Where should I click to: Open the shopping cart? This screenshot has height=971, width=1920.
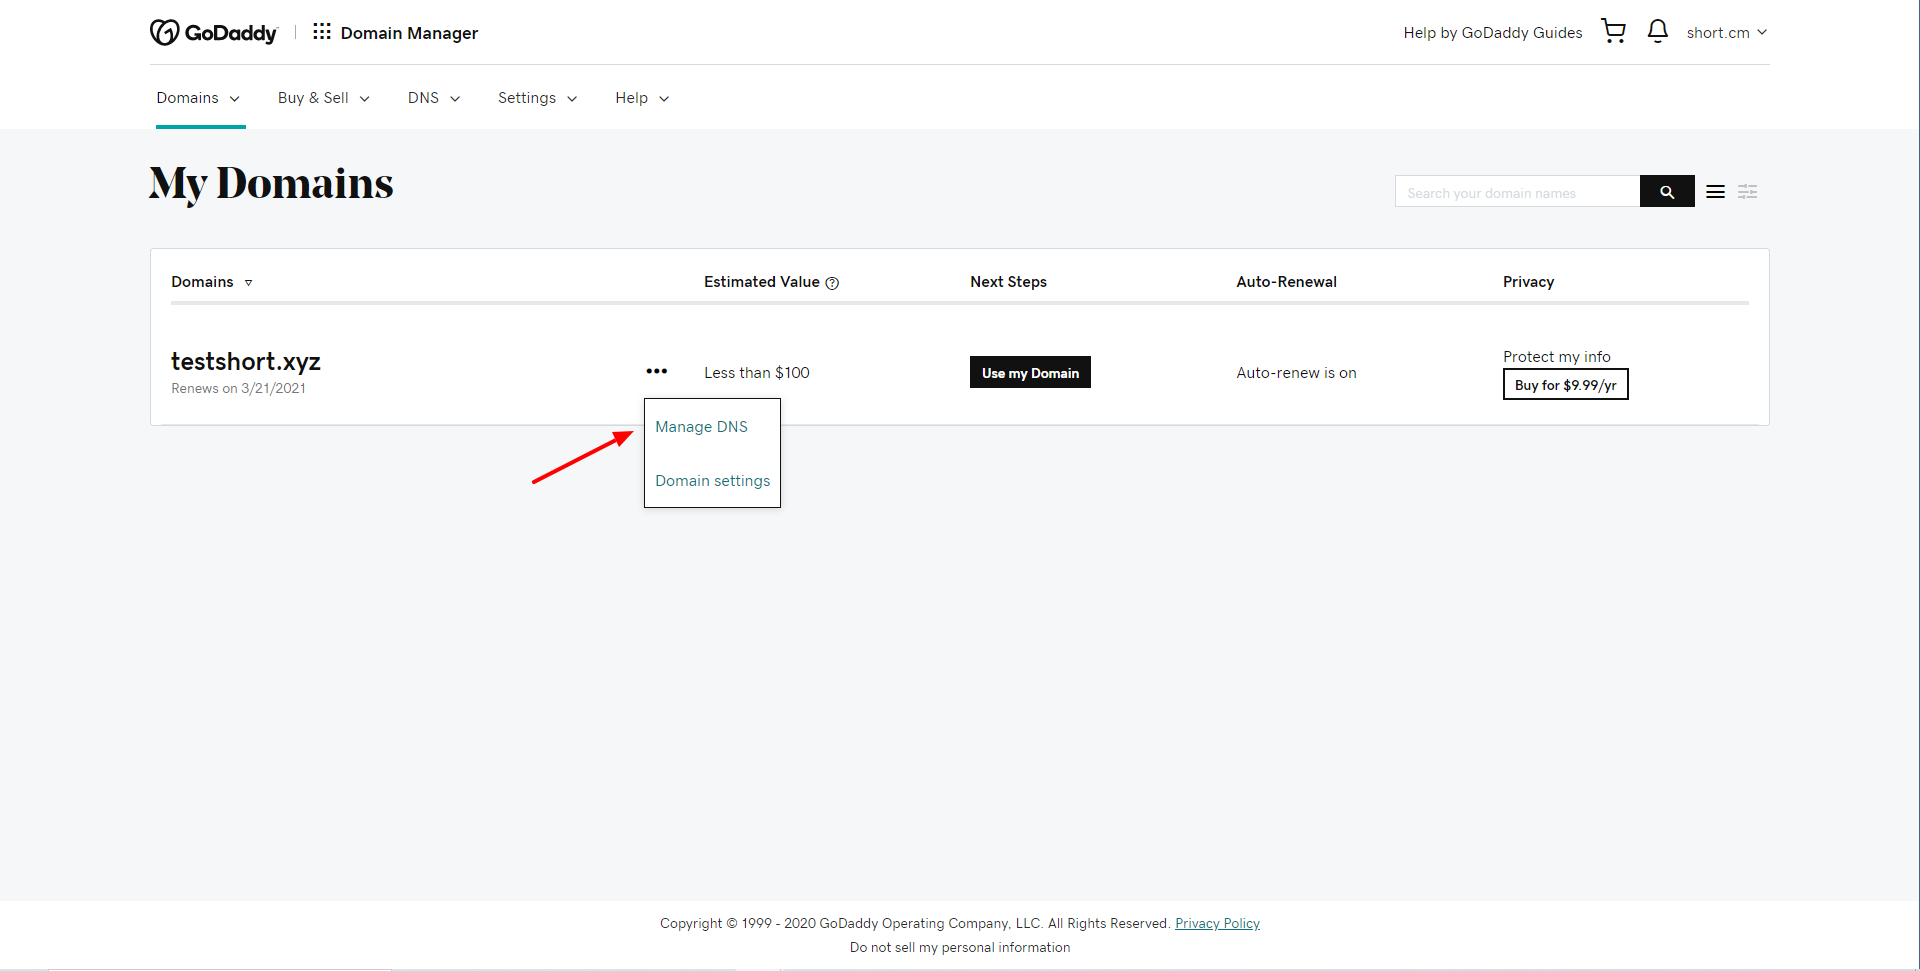[x=1613, y=31]
